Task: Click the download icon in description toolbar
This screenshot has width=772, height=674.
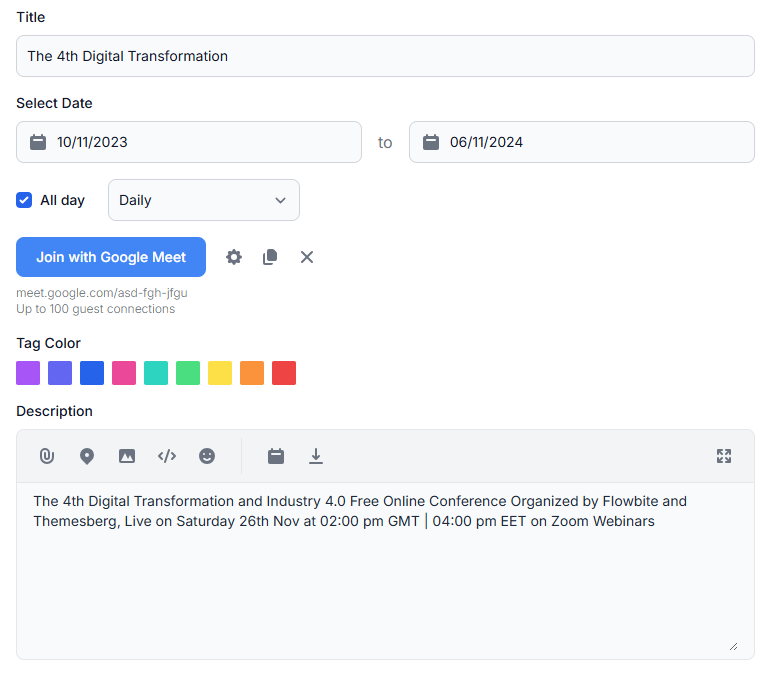Action: pos(316,456)
